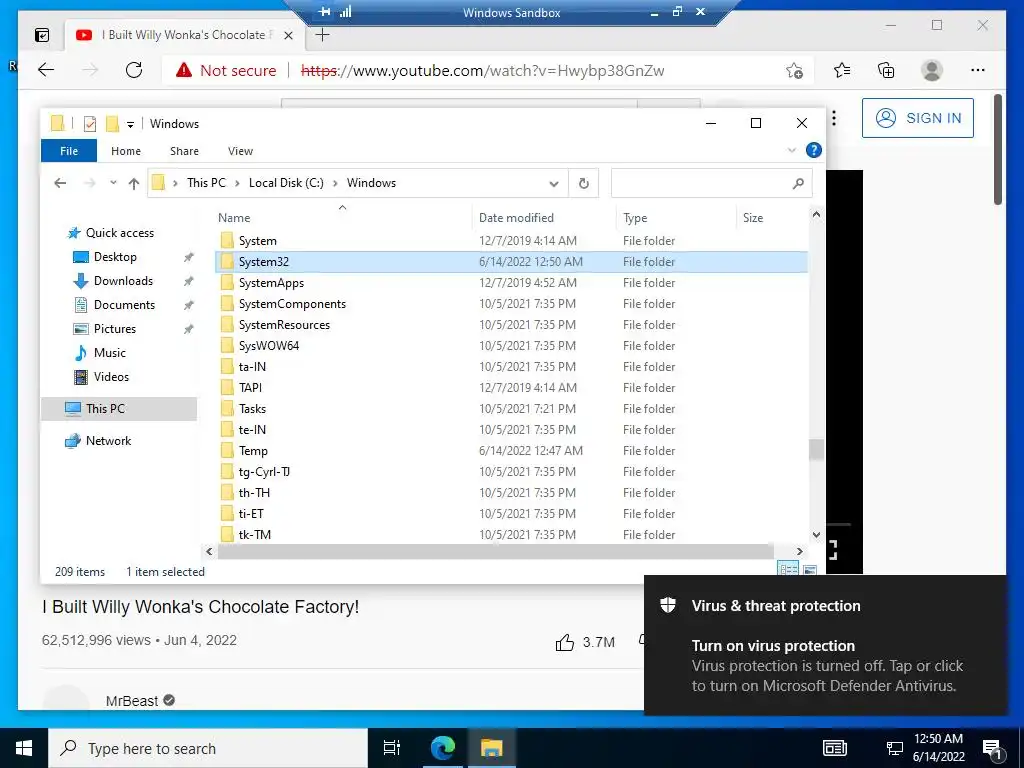Open File Explorer from the taskbar

coord(492,748)
